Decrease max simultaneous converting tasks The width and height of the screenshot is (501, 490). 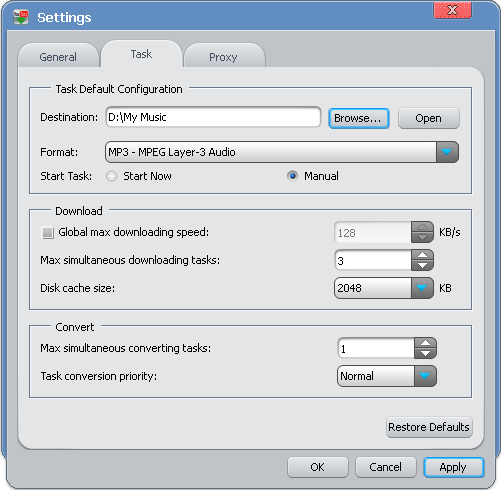[x=425, y=354]
